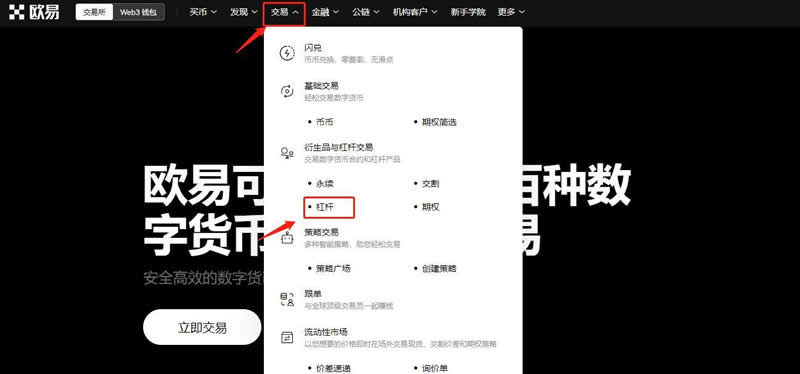Expand the 公链 dropdown menu
Screen dimensions: 800x374
(366, 12)
